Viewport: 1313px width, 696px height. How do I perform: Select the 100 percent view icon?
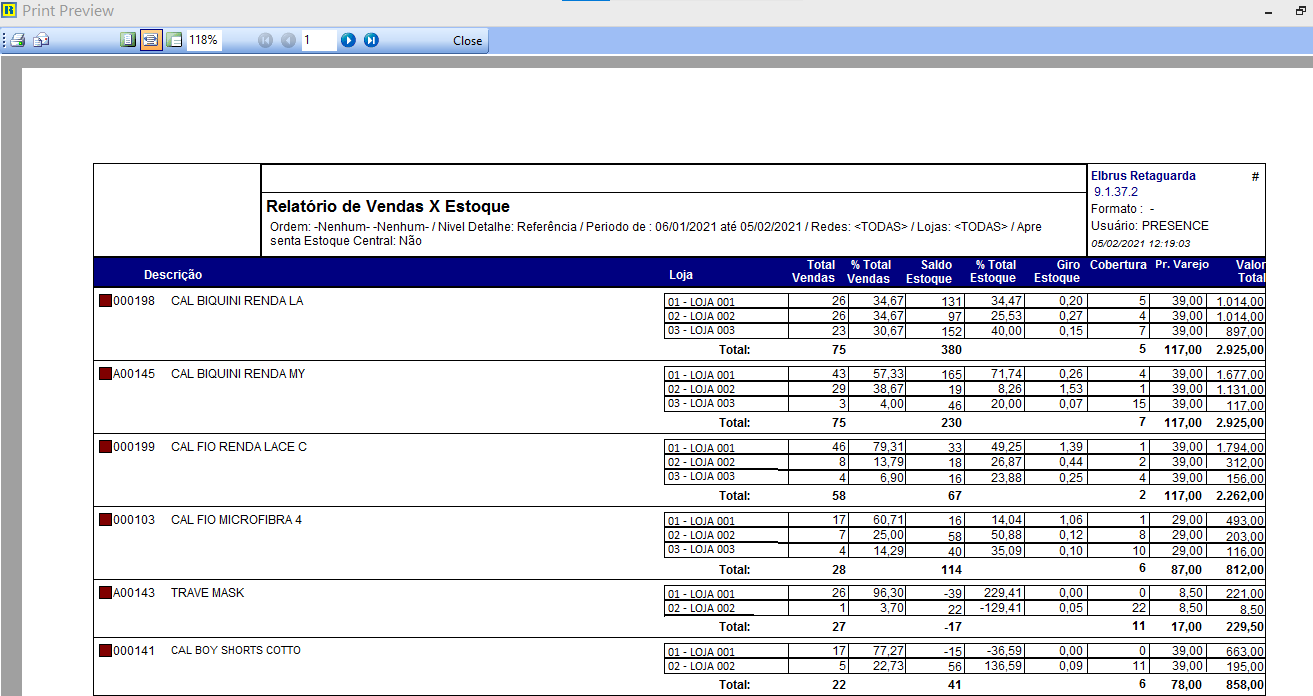(174, 41)
